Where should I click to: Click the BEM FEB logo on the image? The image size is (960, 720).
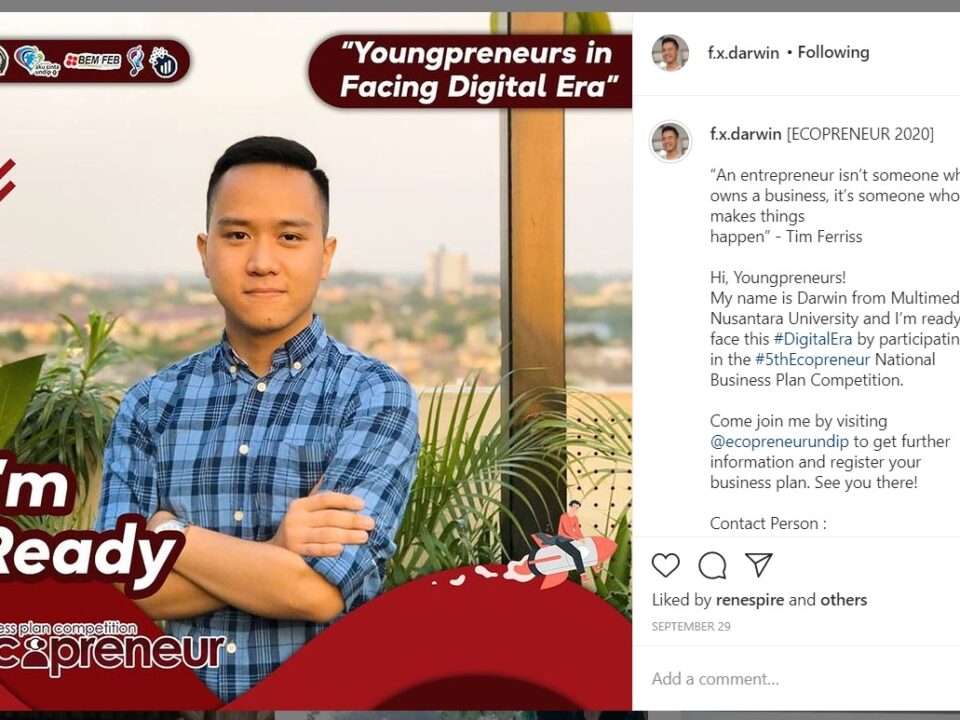pos(92,61)
